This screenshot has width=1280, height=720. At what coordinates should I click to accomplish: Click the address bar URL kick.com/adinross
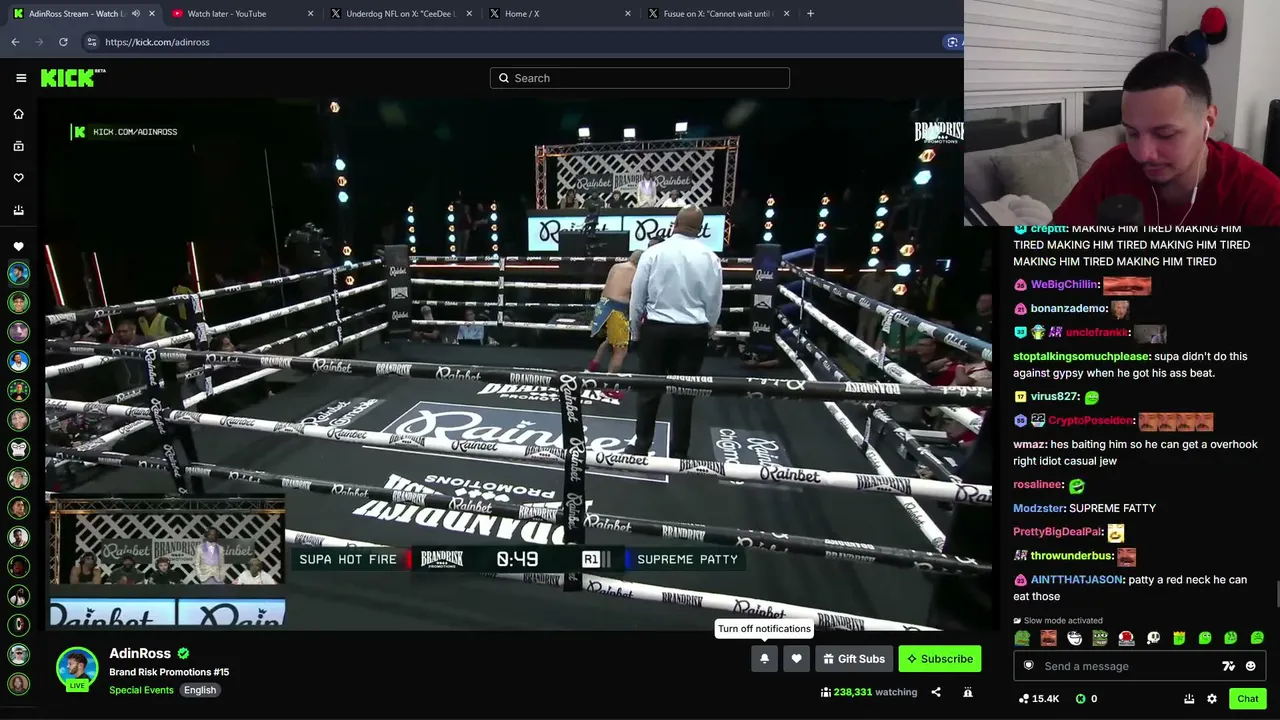157,42
